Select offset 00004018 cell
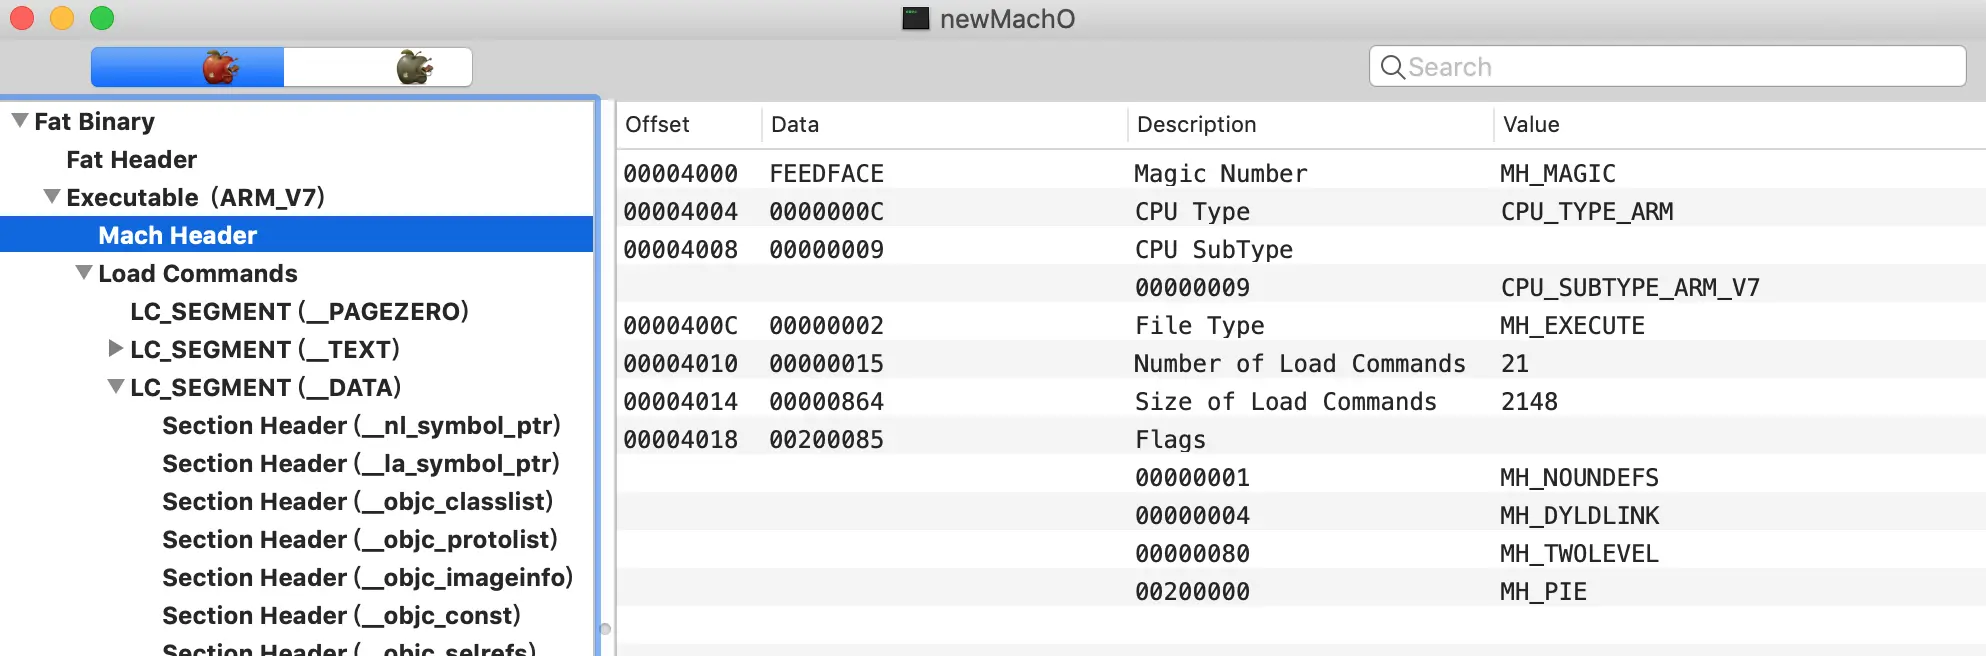Viewport: 1986px width, 656px height. pyautogui.click(x=681, y=440)
